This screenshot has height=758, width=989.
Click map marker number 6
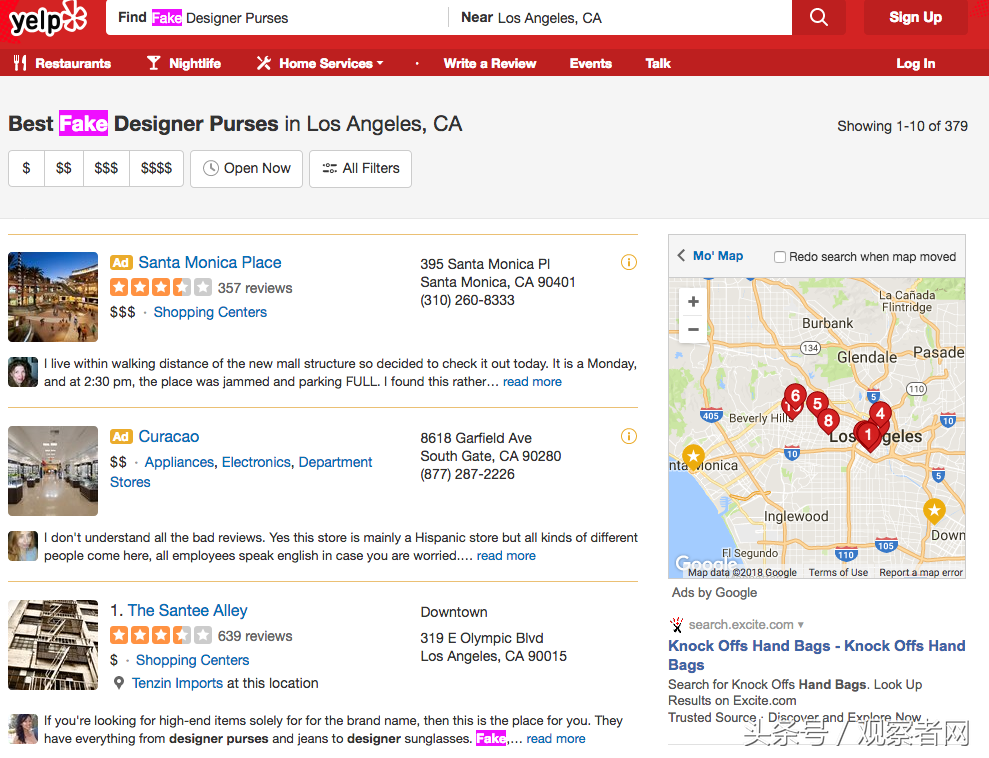795,396
